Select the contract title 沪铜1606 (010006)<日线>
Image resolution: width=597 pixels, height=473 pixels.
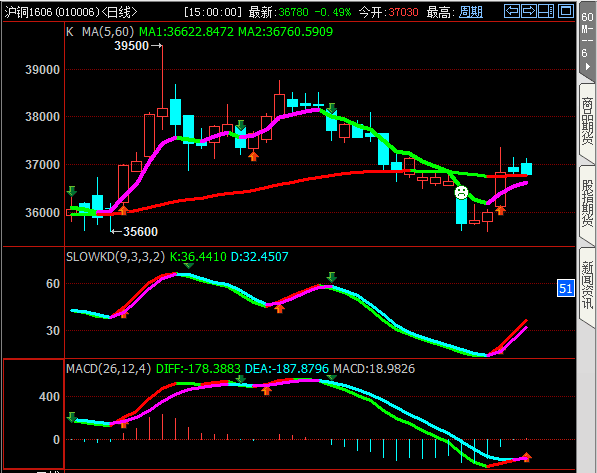click(x=71, y=12)
